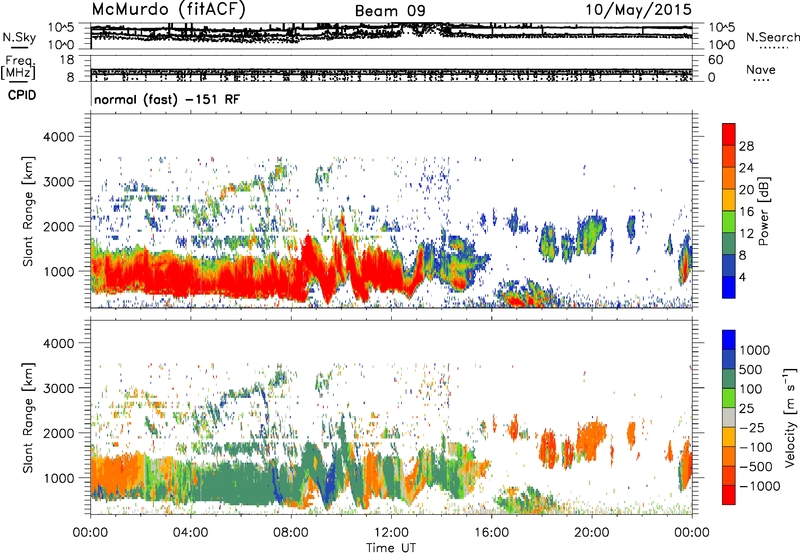Click the 10/May/2015 date label

point(638,10)
